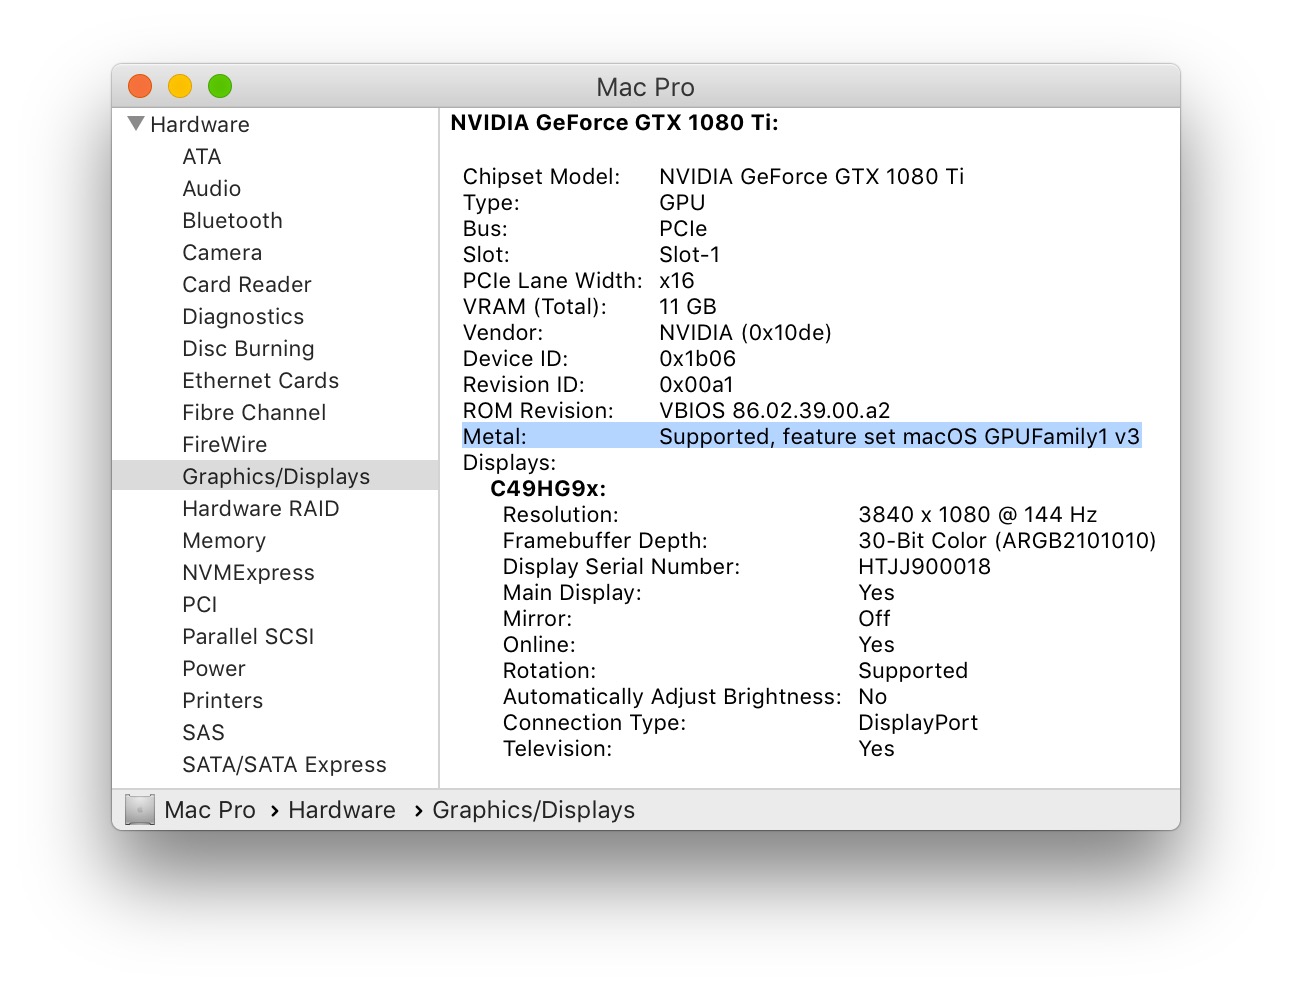Select the Resolution 3840 x 1080 @ 144 Hz value
The height and width of the screenshot is (990, 1292).
click(x=977, y=514)
